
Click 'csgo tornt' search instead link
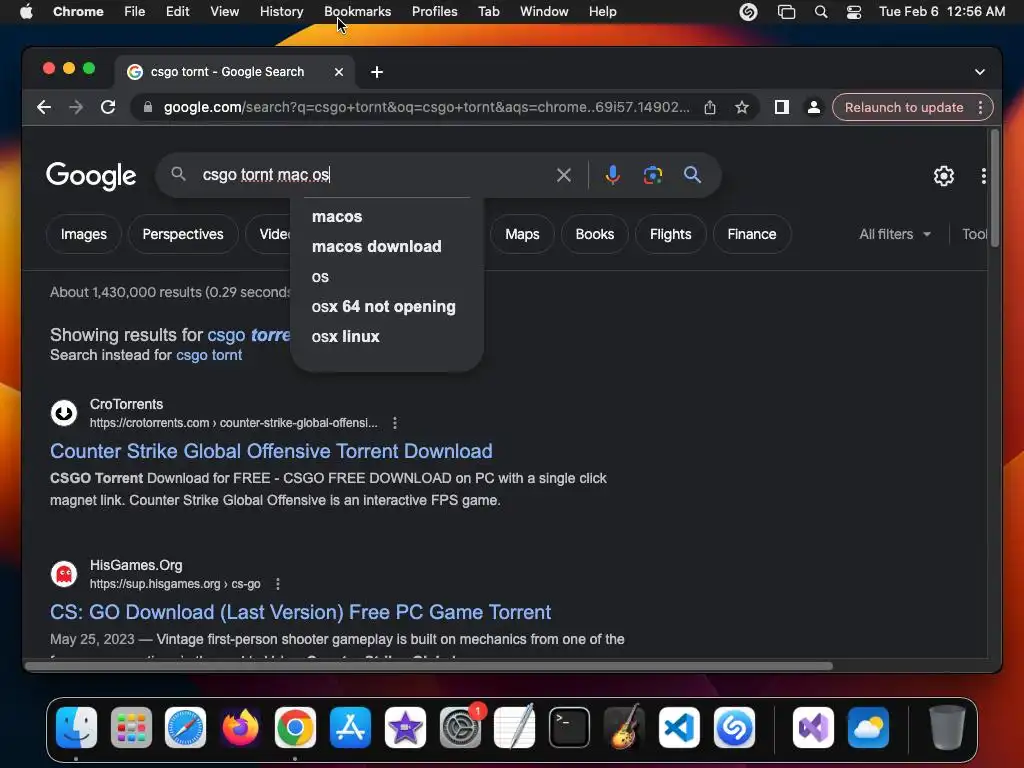(209, 355)
